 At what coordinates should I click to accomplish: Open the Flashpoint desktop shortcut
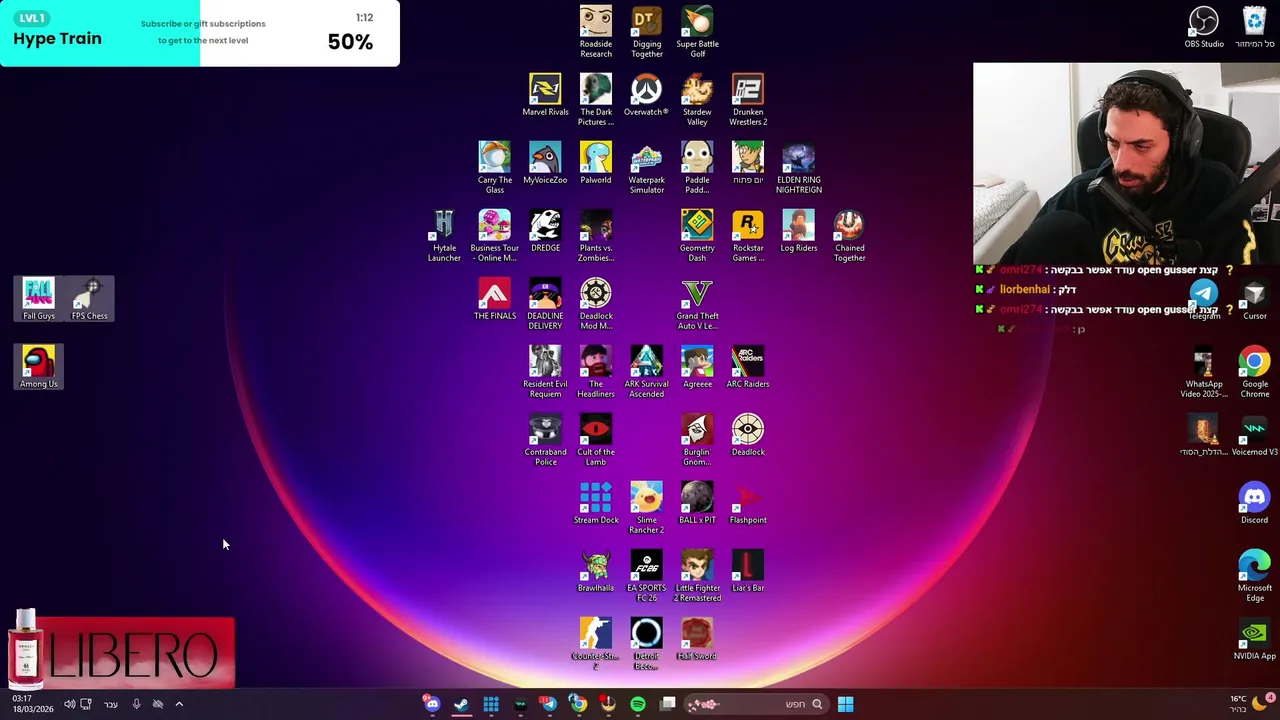tap(748, 503)
